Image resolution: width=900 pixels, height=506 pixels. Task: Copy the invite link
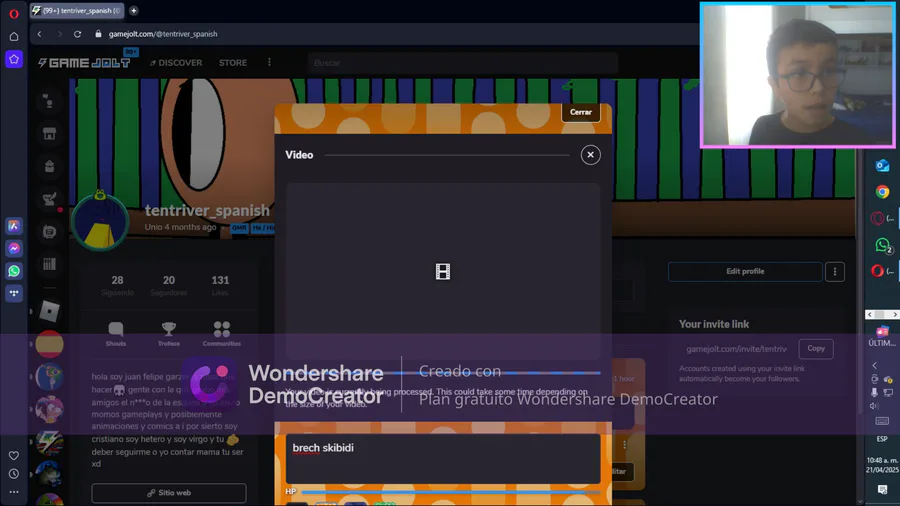tap(816, 349)
